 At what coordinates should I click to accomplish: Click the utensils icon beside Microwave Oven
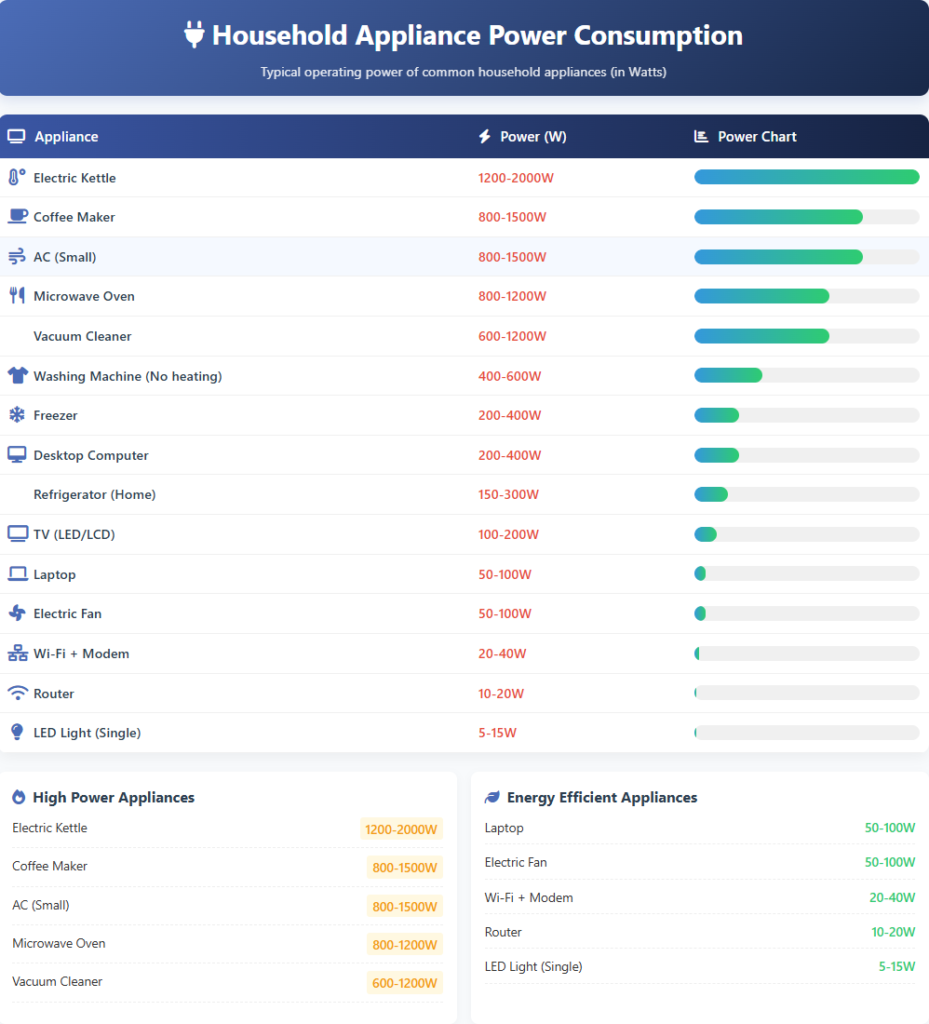16,296
